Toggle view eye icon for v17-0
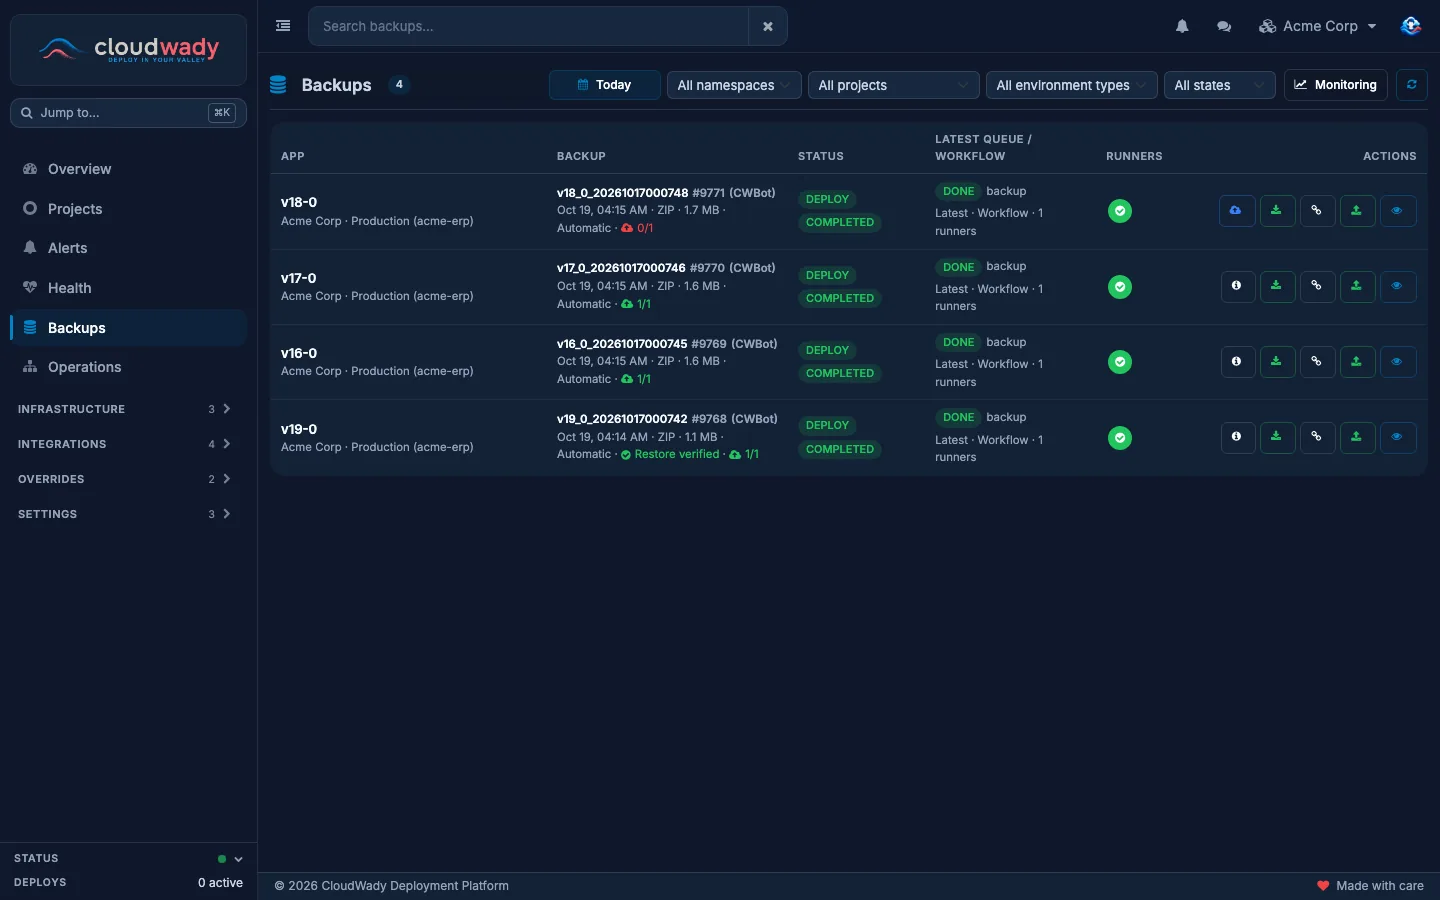The image size is (1440, 900). 1397,286
